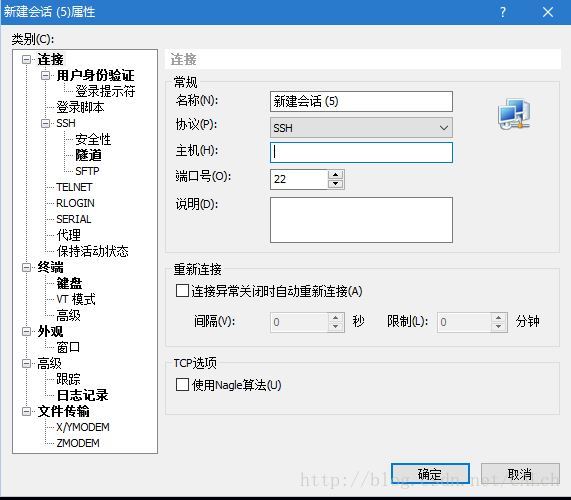This screenshot has width=571, height=500.
Task: Open the 登录提示符 settings
Action: coord(105,91)
